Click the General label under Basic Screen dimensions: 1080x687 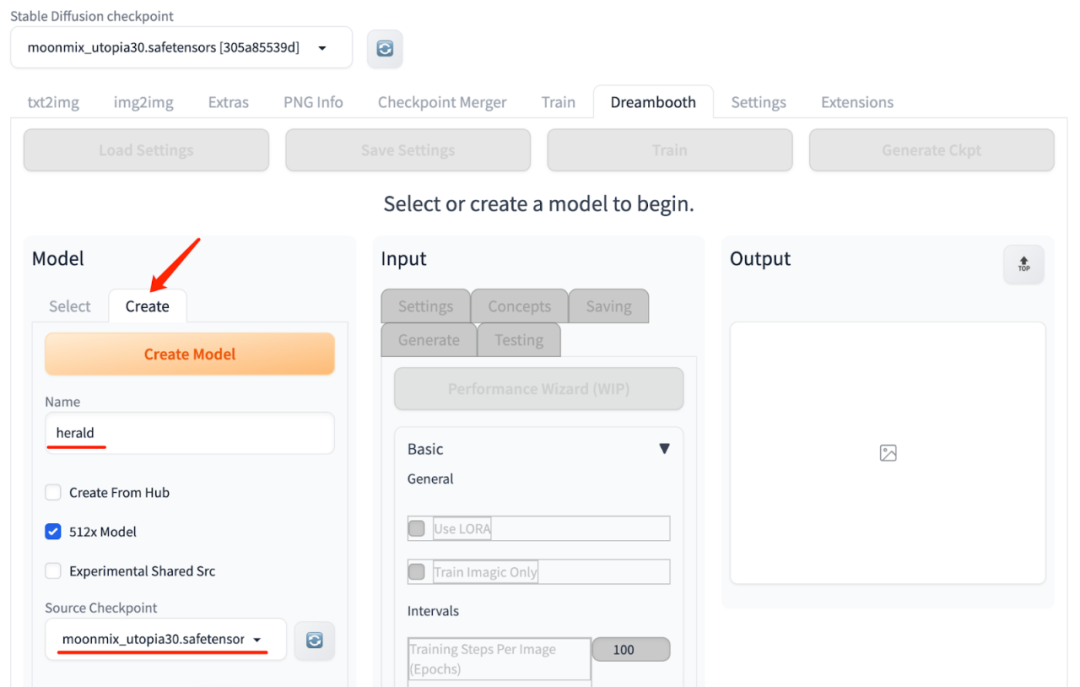[x=430, y=479]
